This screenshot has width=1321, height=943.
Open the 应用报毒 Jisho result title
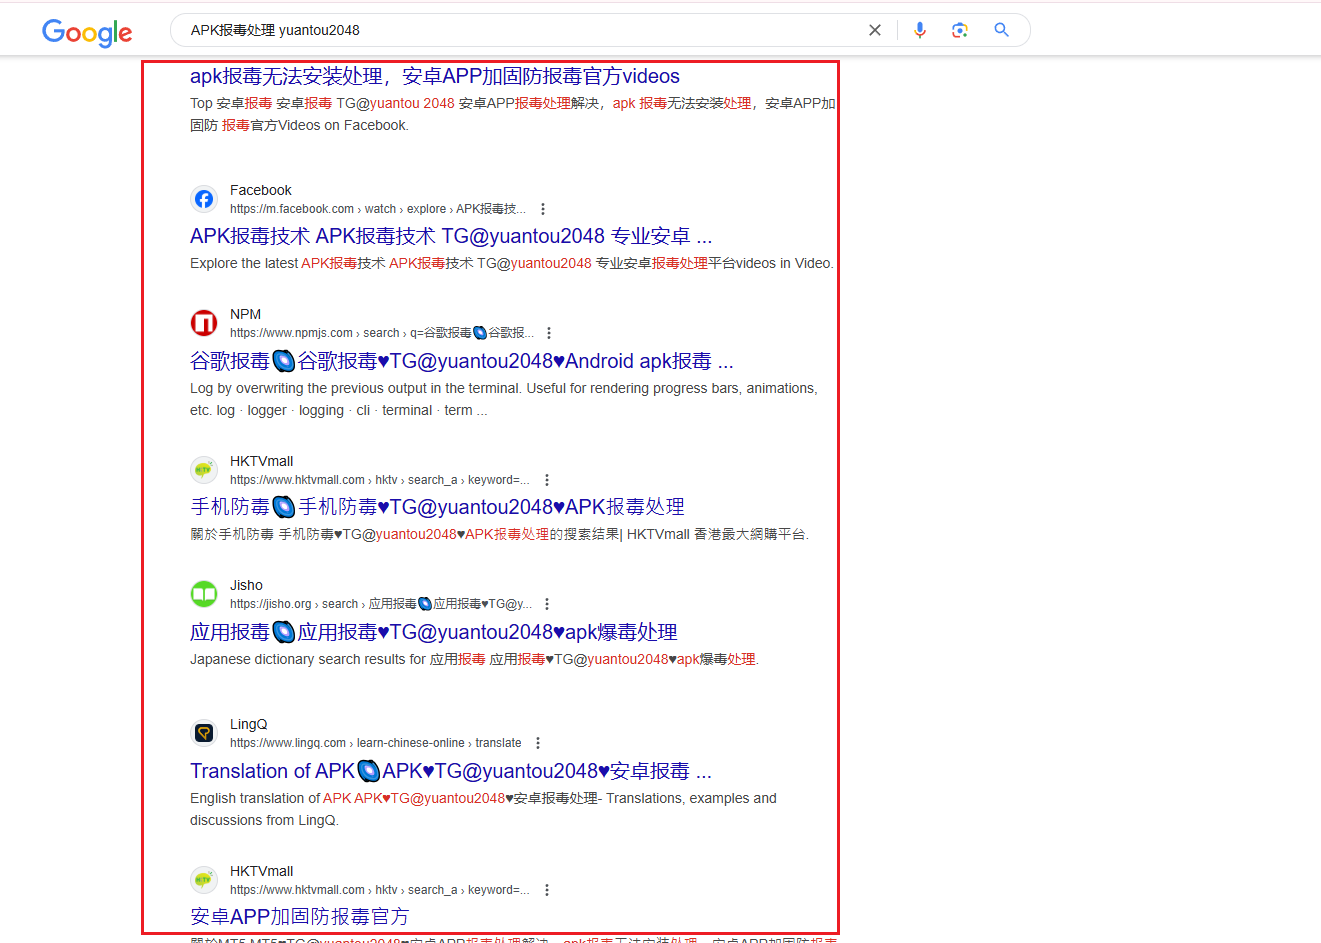coord(434,632)
